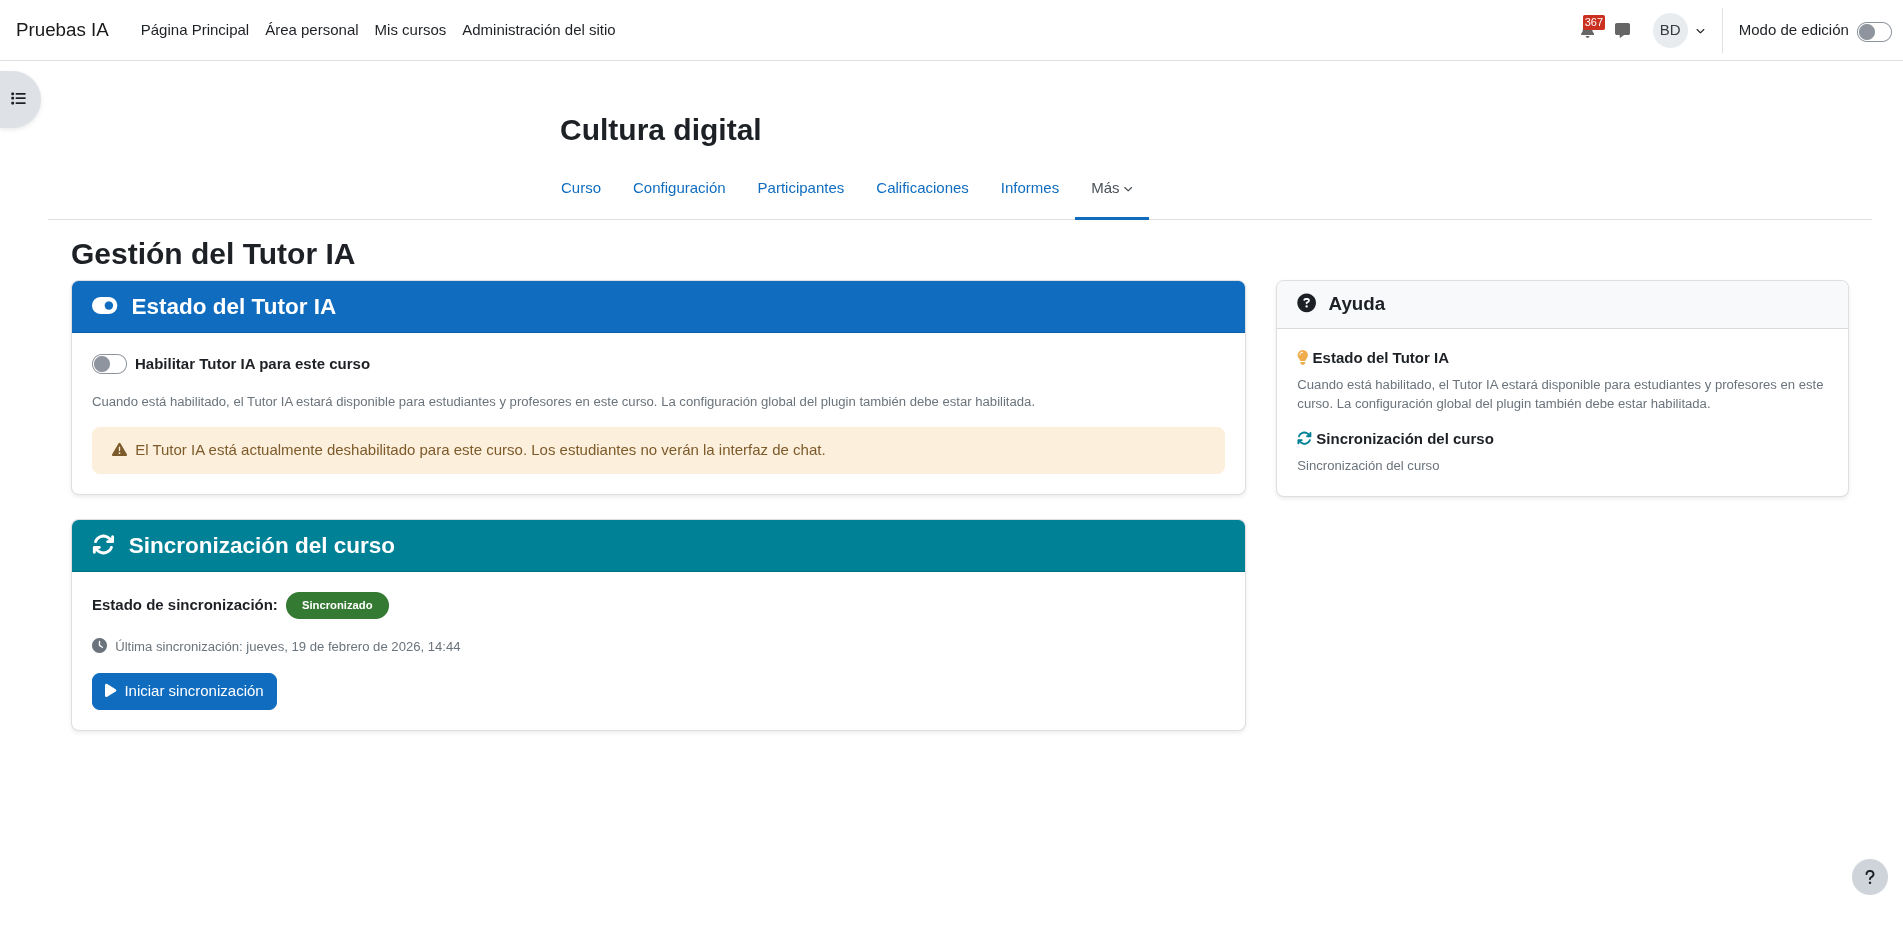The image size is (1903, 927).
Task: Open the messaging chat bubble icon
Action: 1622,31
